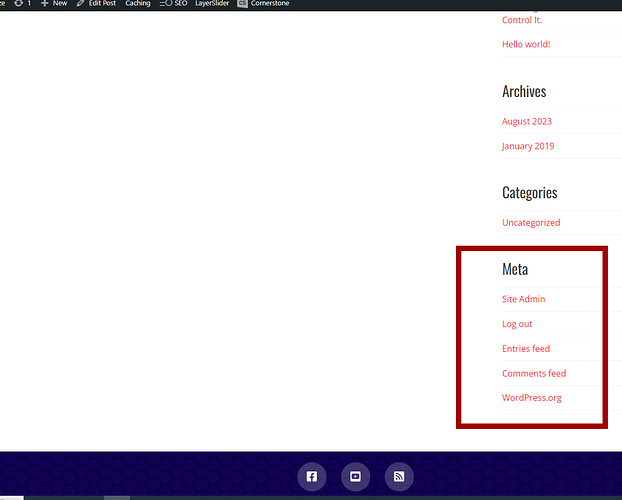
Task: Open the August 2023 archive
Action: click(527, 121)
